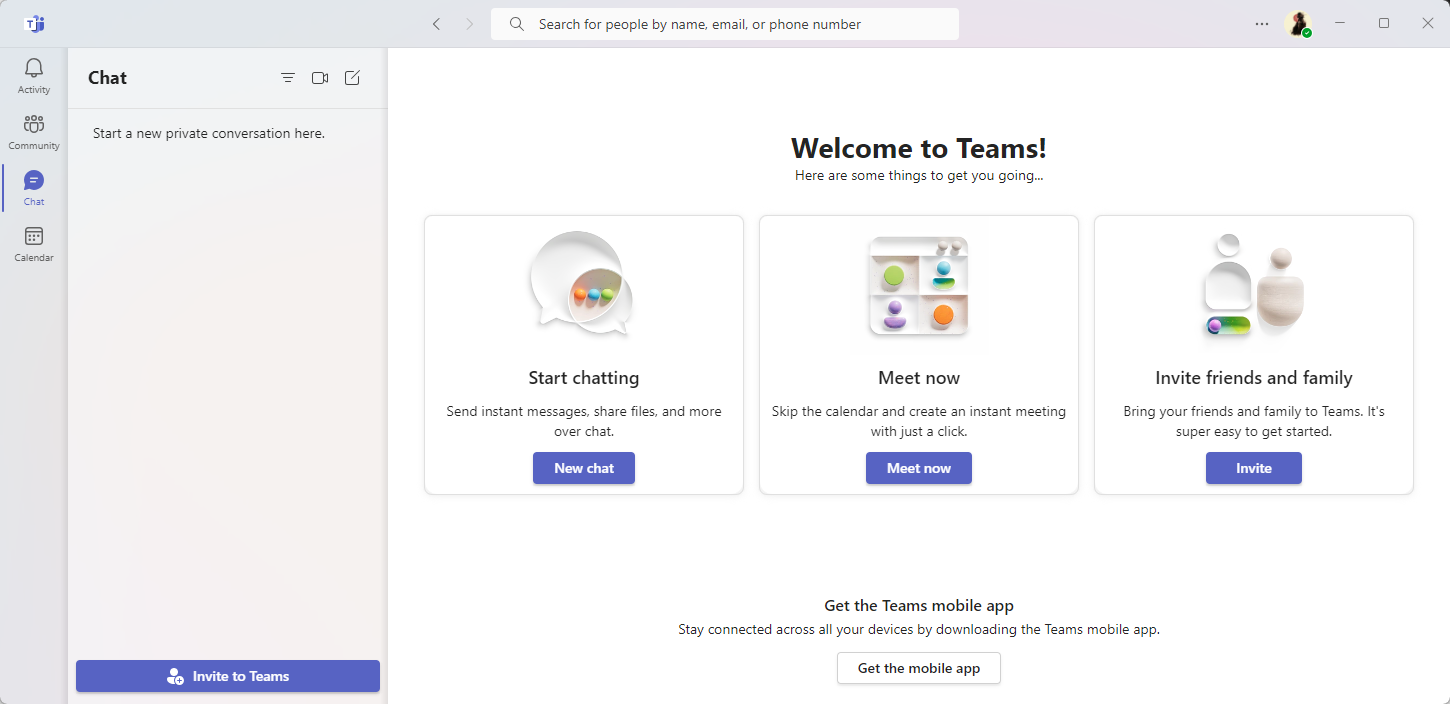Image resolution: width=1450 pixels, height=704 pixels.
Task: Go back with the left arrow
Action: pos(436,24)
